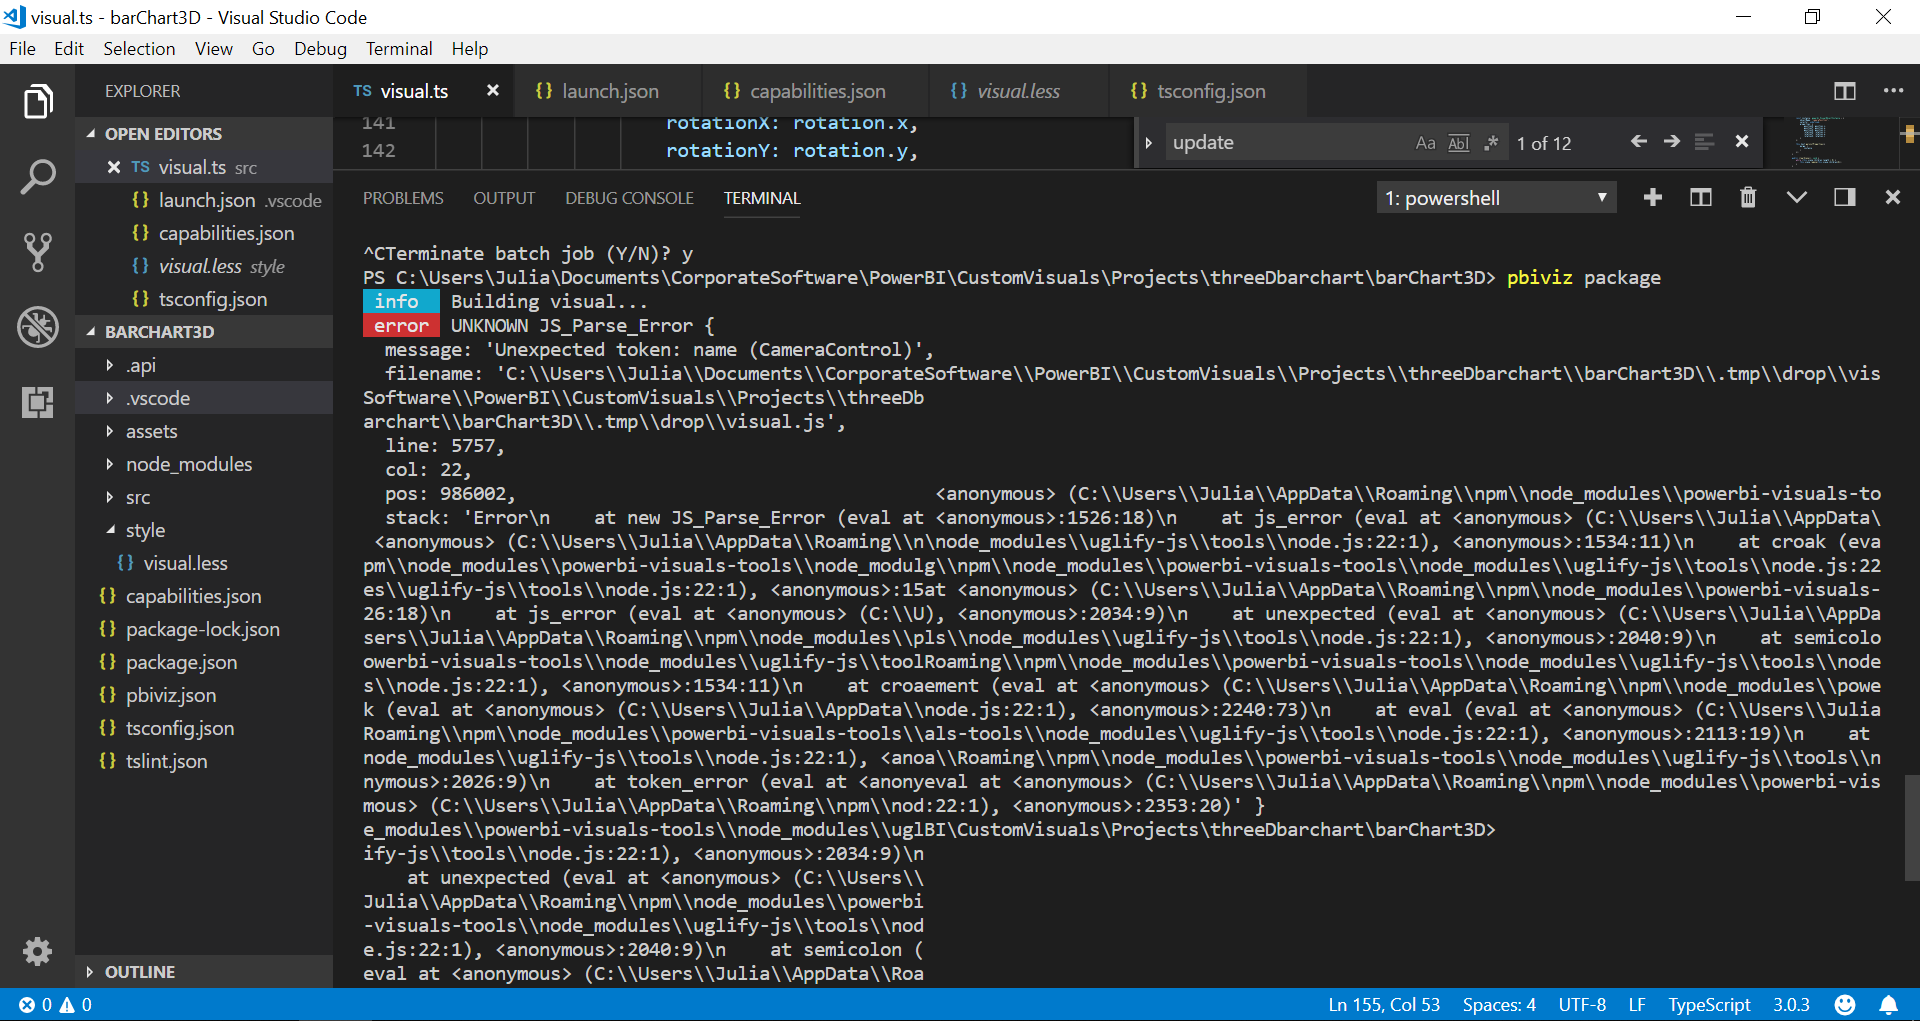Image resolution: width=1920 pixels, height=1021 pixels.
Task: Open the Help menu
Action: click(x=470, y=48)
